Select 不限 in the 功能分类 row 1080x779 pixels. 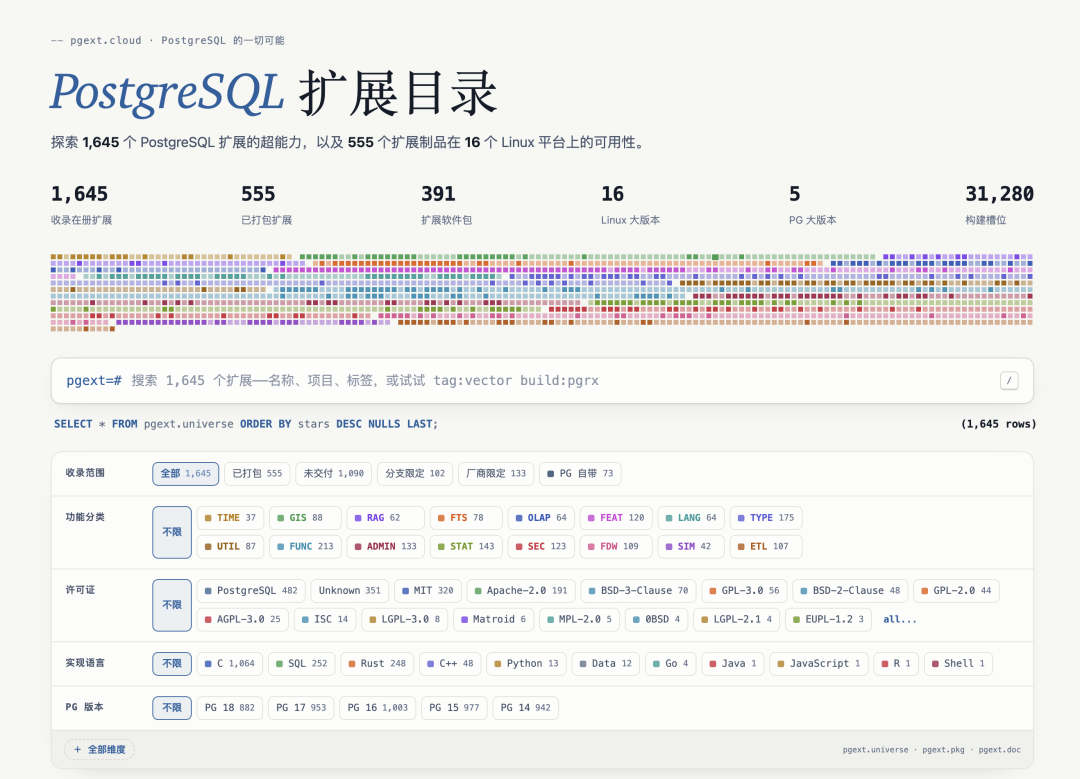click(172, 532)
